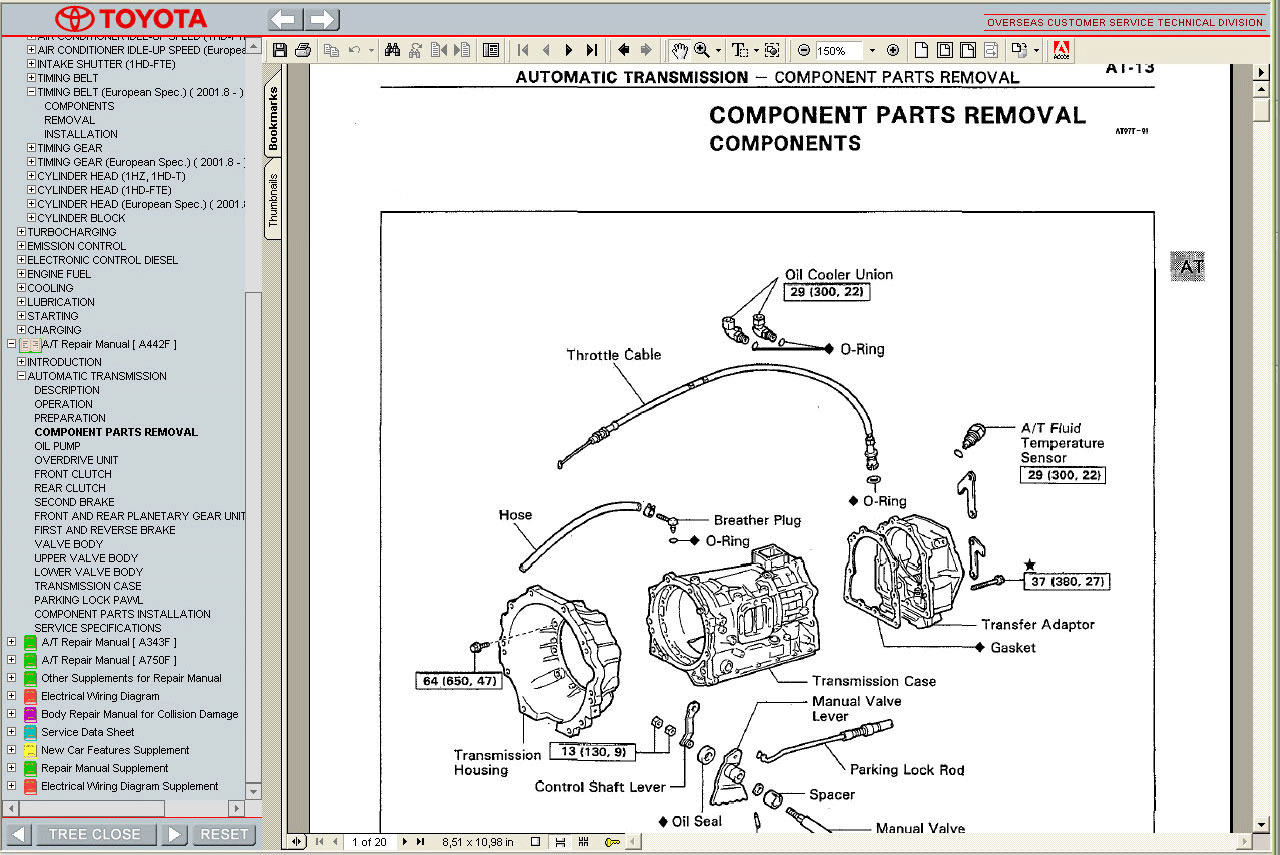Click the zoom in plus button
Viewport: 1280px width, 855px height.
[893, 50]
